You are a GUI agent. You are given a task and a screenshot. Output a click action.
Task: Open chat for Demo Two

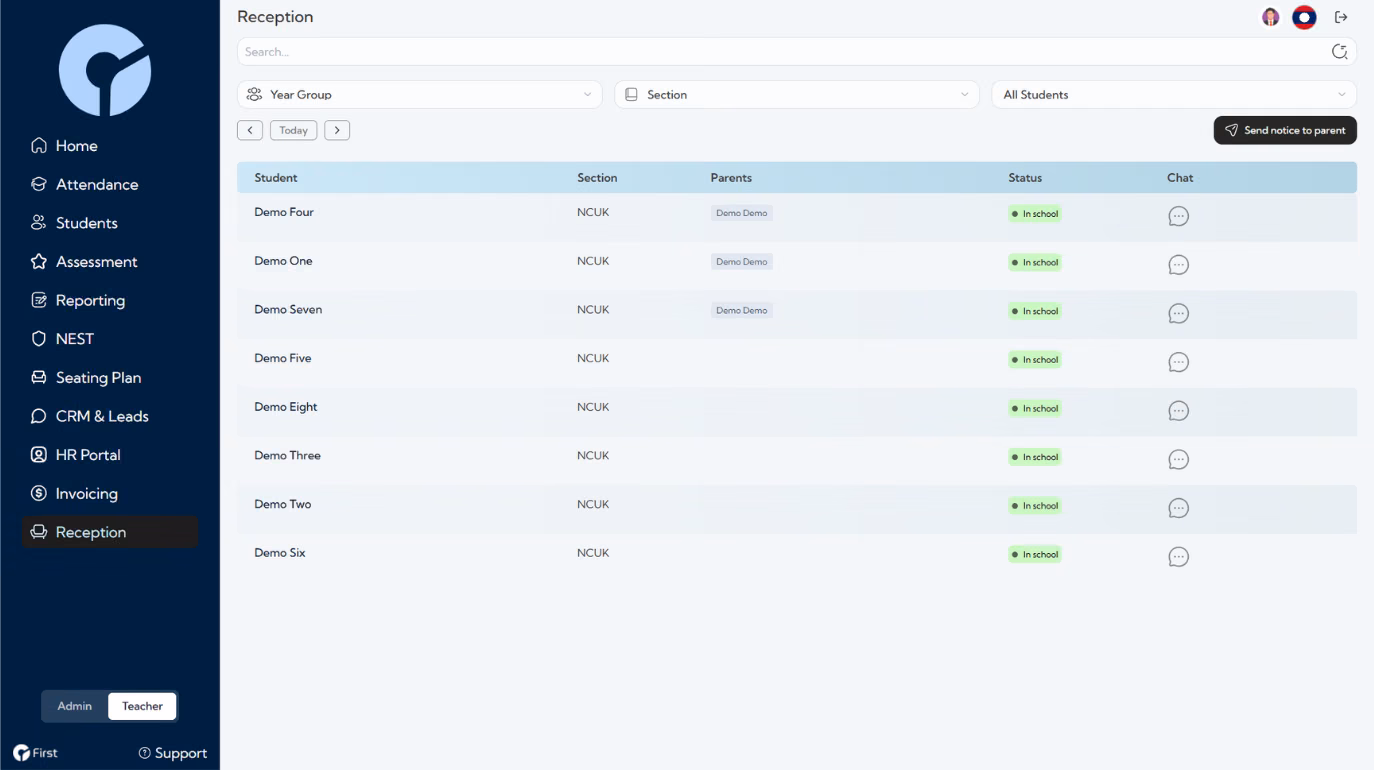pos(1179,508)
